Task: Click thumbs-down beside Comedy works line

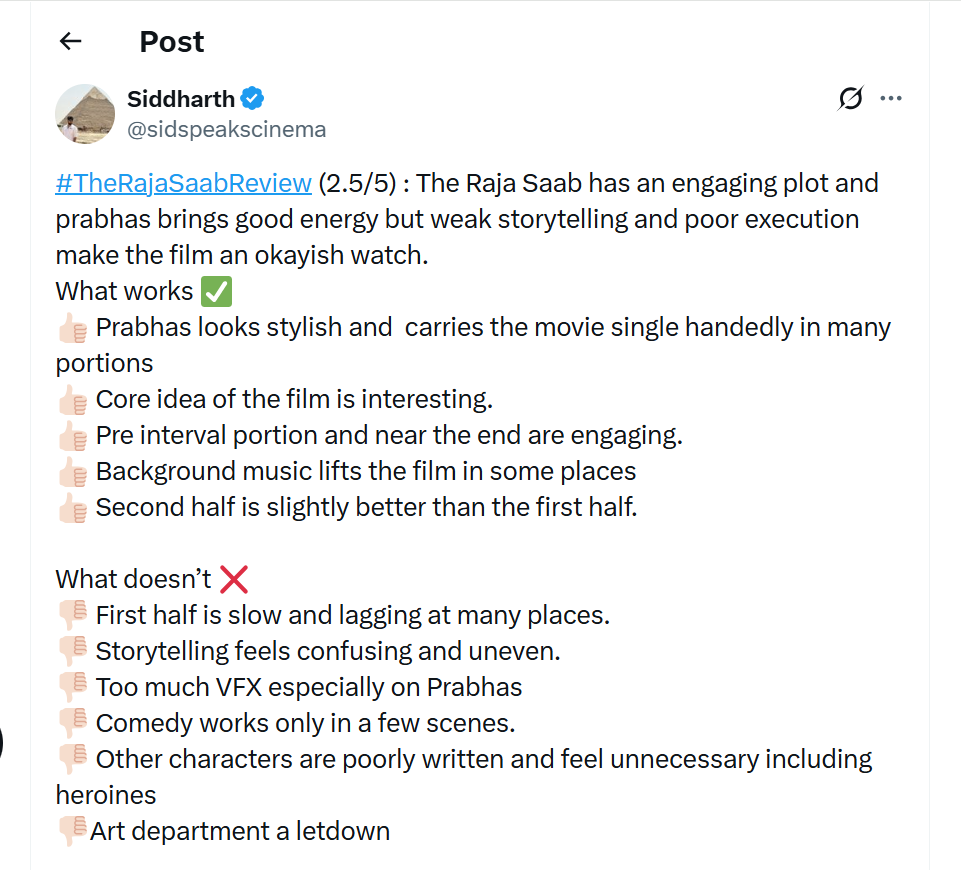Action: pos(72,724)
